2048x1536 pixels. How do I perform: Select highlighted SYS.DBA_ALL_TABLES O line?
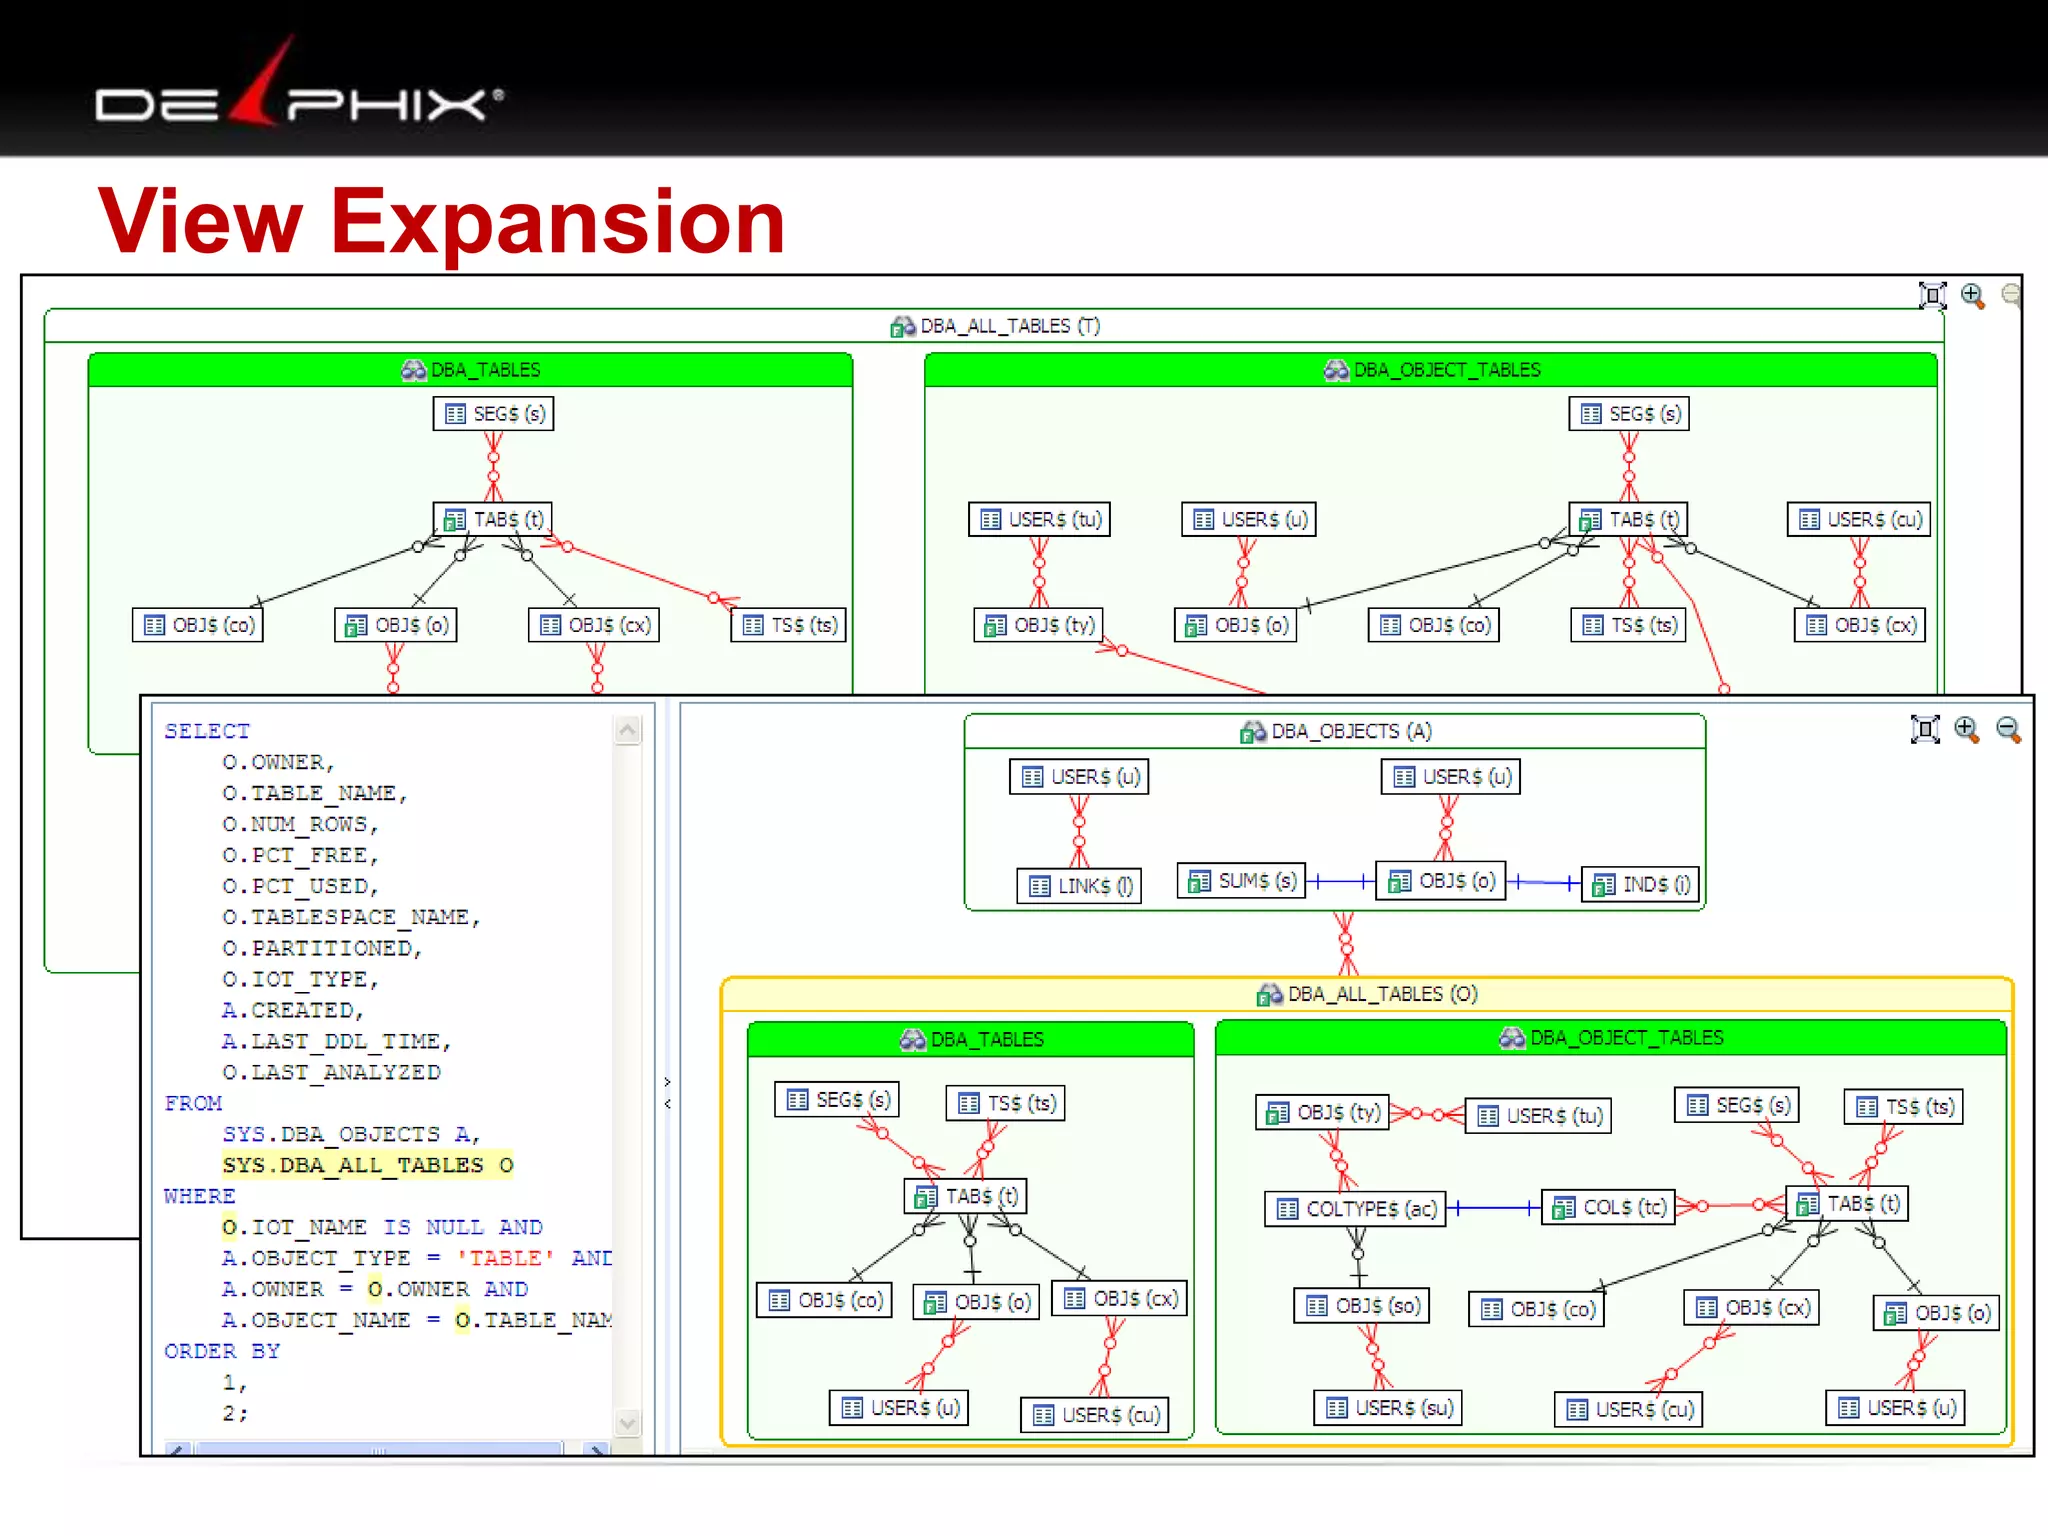(367, 1165)
